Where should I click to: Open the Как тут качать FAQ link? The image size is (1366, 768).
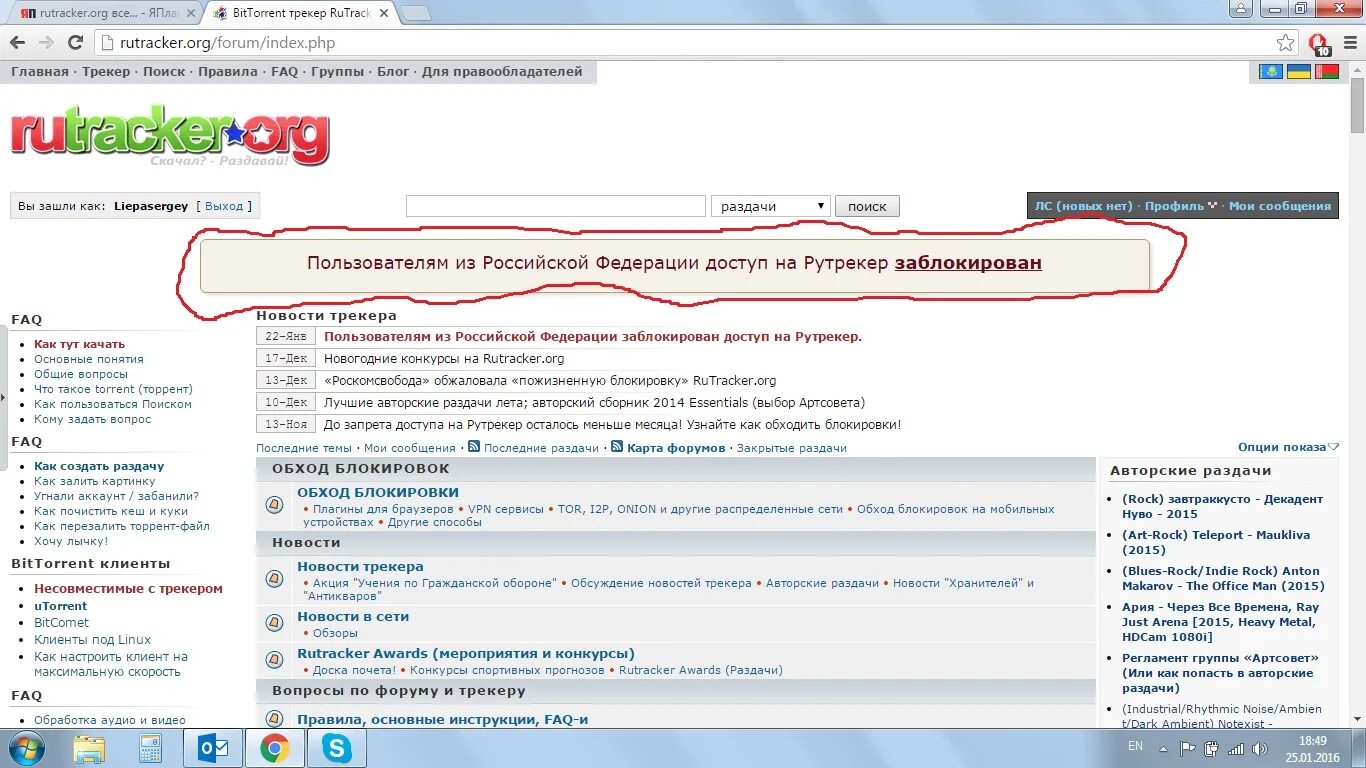79,344
